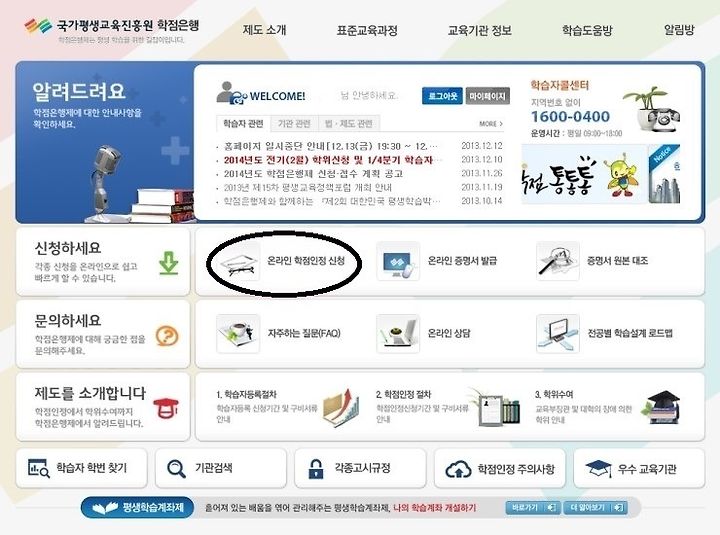Open the red 2014년도 전기 학위신청 notice
This screenshot has height=535, width=720.
pyautogui.click(x=328, y=160)
